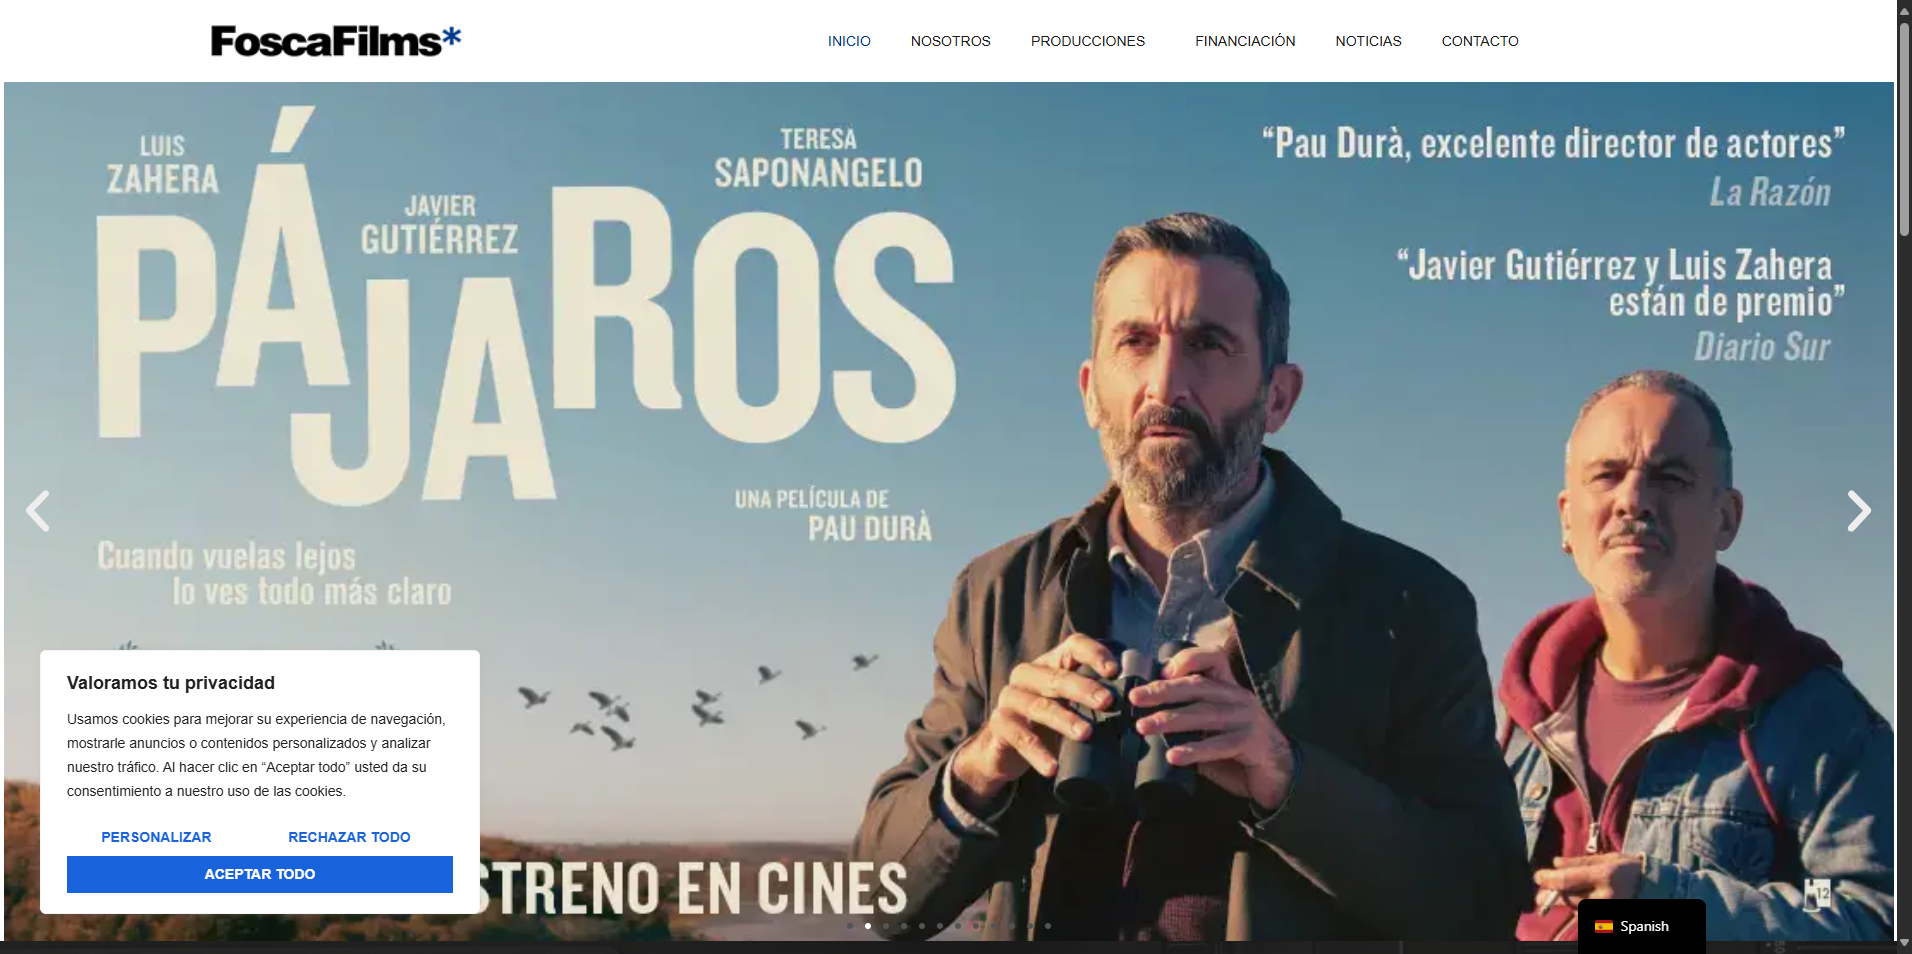Choose RECHAZAR TODO in cookie banner
1912x954 pixels.
click(349, 837)
